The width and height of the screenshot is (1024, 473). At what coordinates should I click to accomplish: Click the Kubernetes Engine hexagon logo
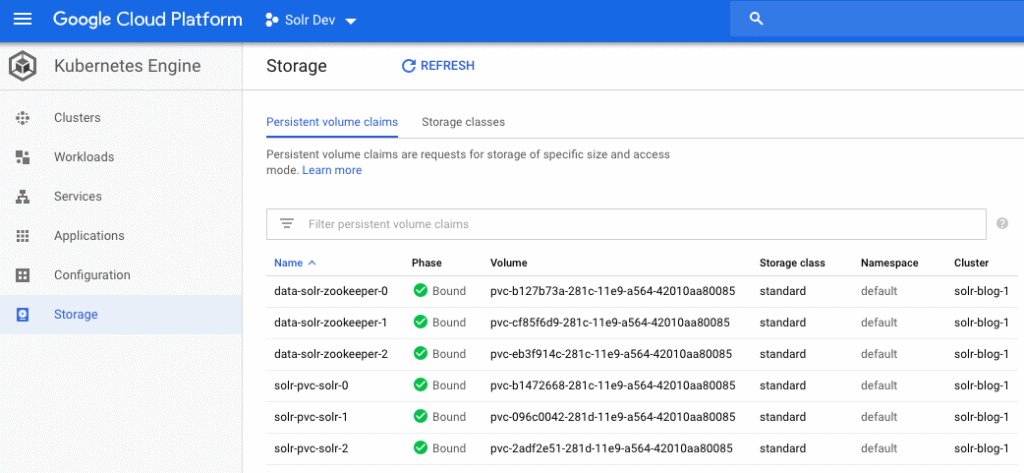pyautogui.click(x=23, y=67)
